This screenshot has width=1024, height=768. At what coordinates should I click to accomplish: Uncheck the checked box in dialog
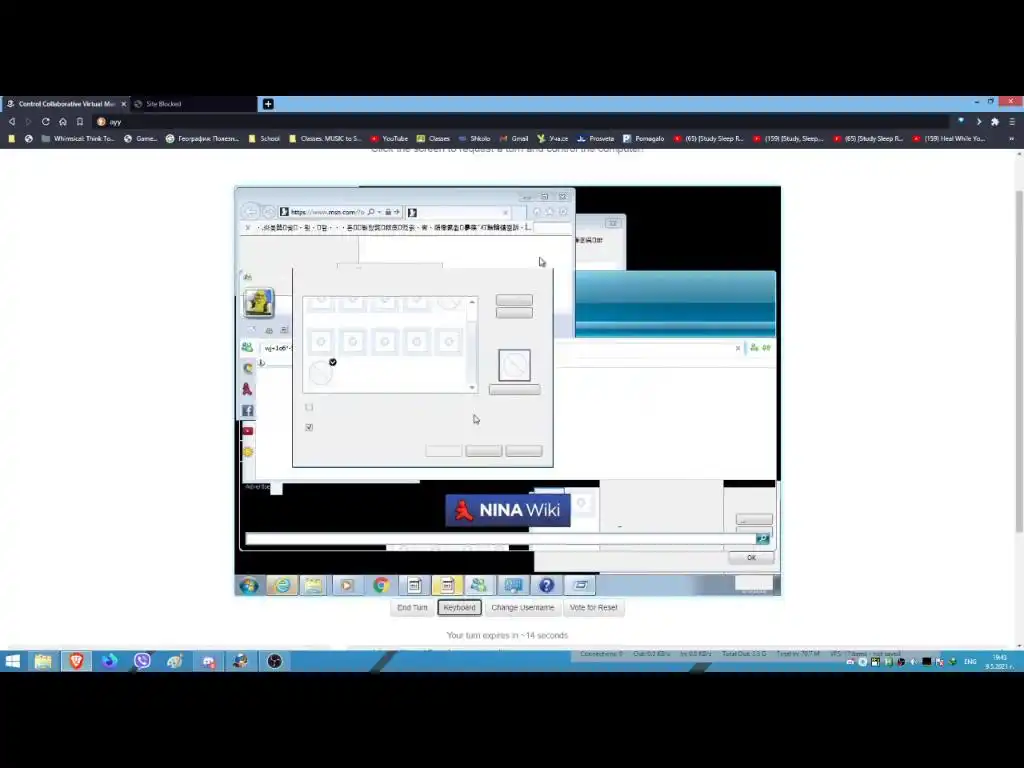[x=309, y=427]
